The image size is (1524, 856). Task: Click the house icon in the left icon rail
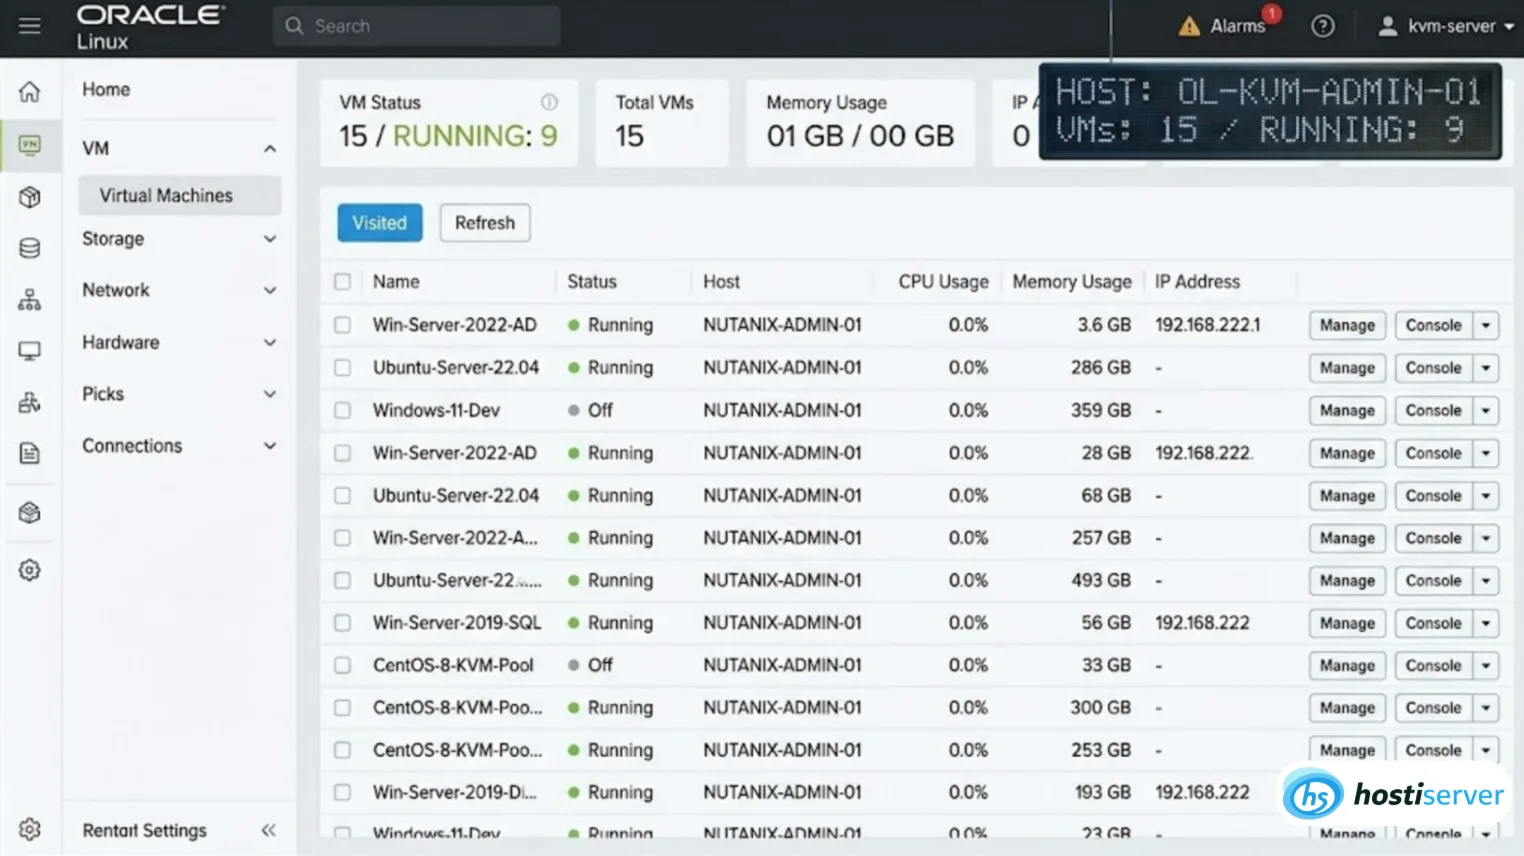[30, 92]
